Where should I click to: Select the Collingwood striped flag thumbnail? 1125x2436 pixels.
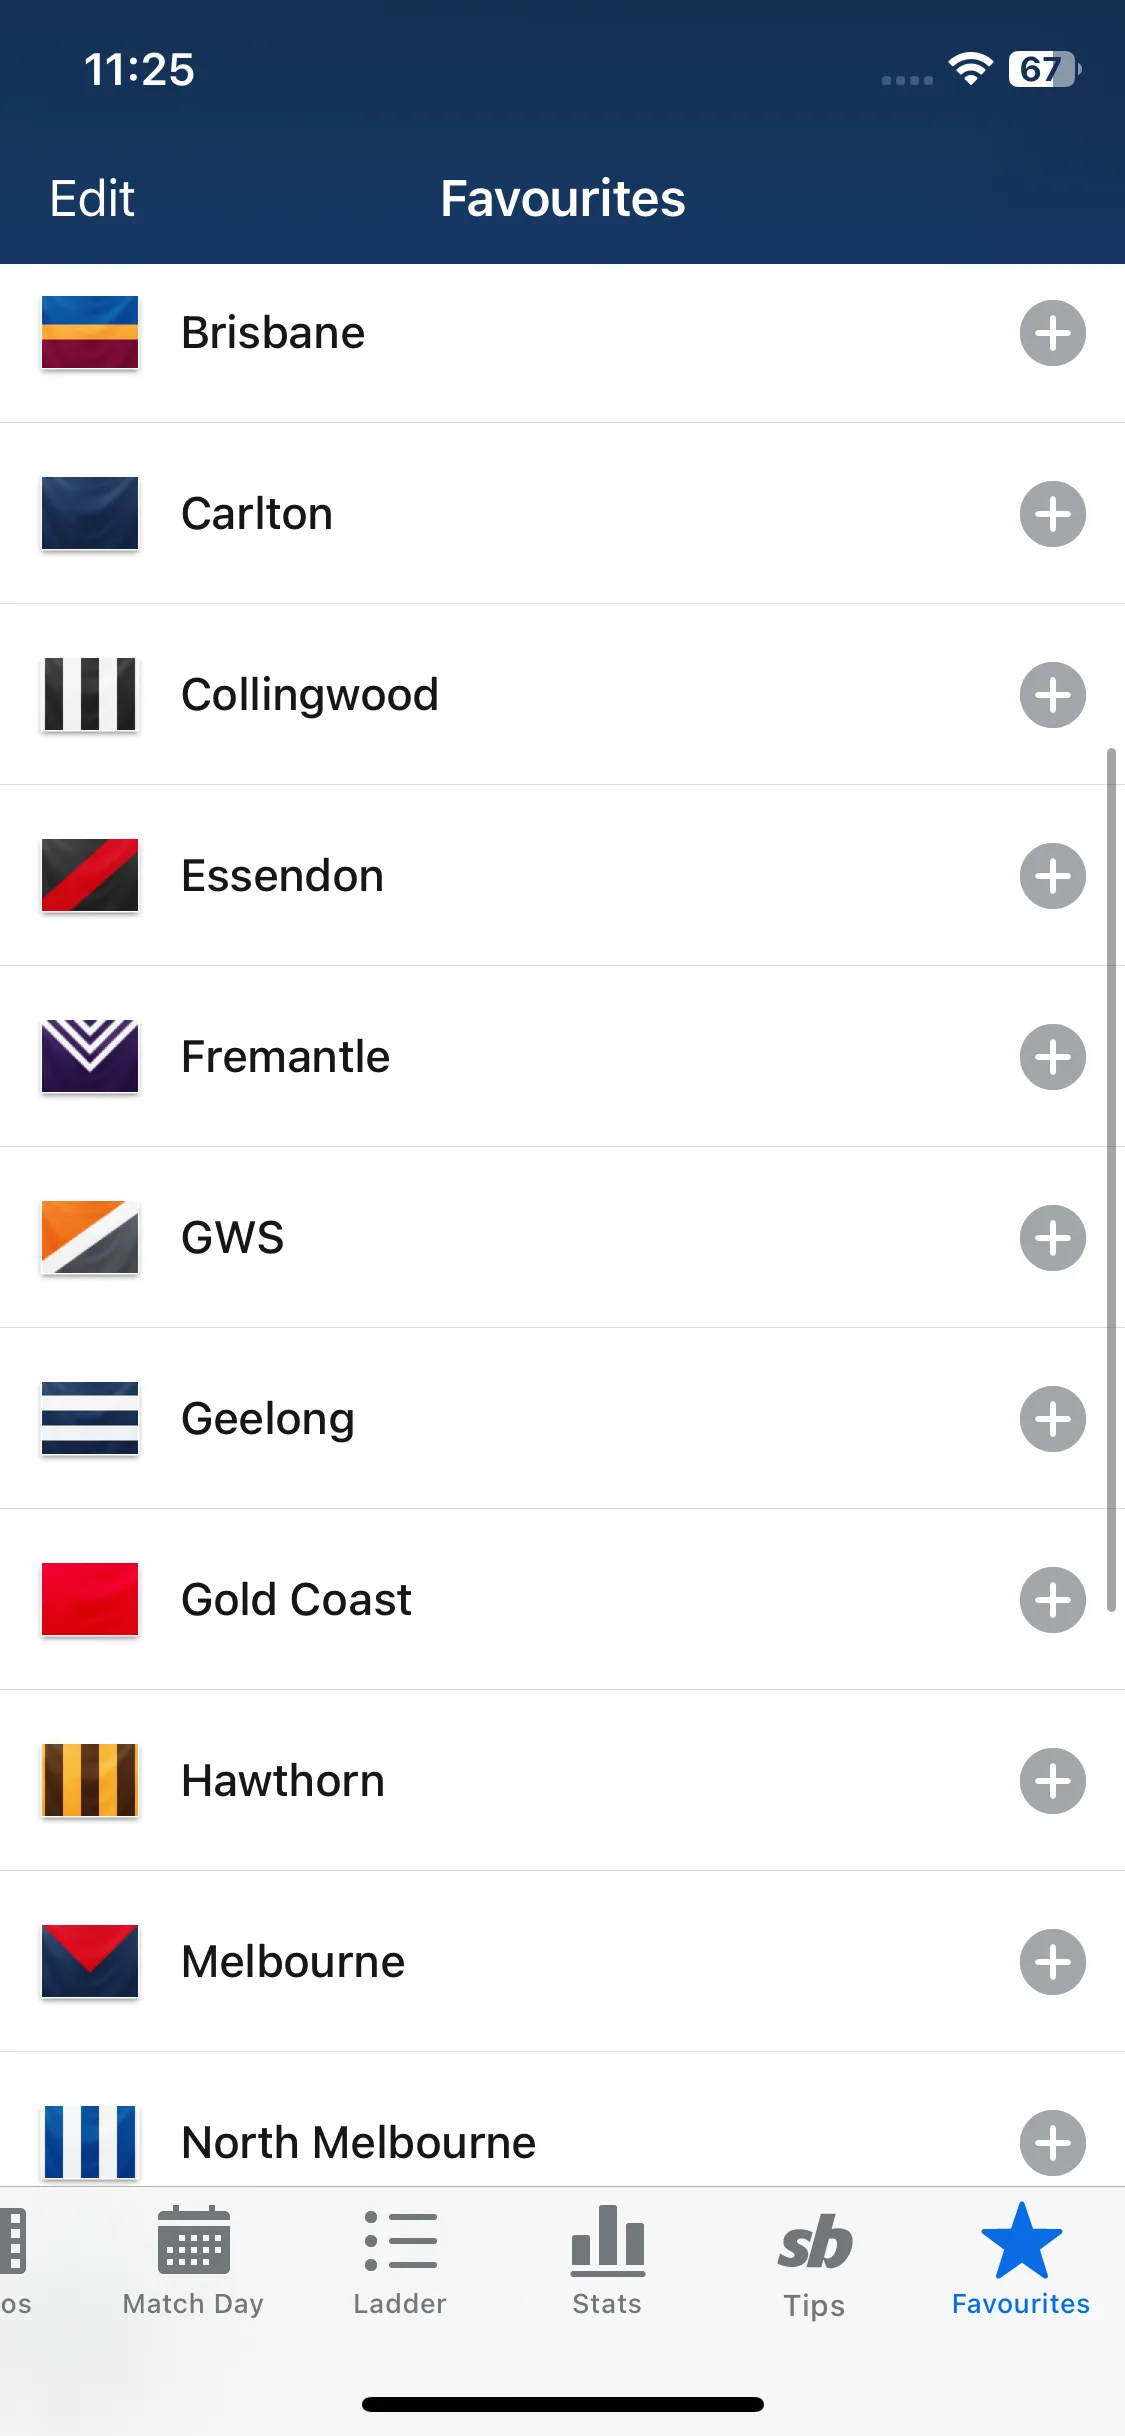90,695
